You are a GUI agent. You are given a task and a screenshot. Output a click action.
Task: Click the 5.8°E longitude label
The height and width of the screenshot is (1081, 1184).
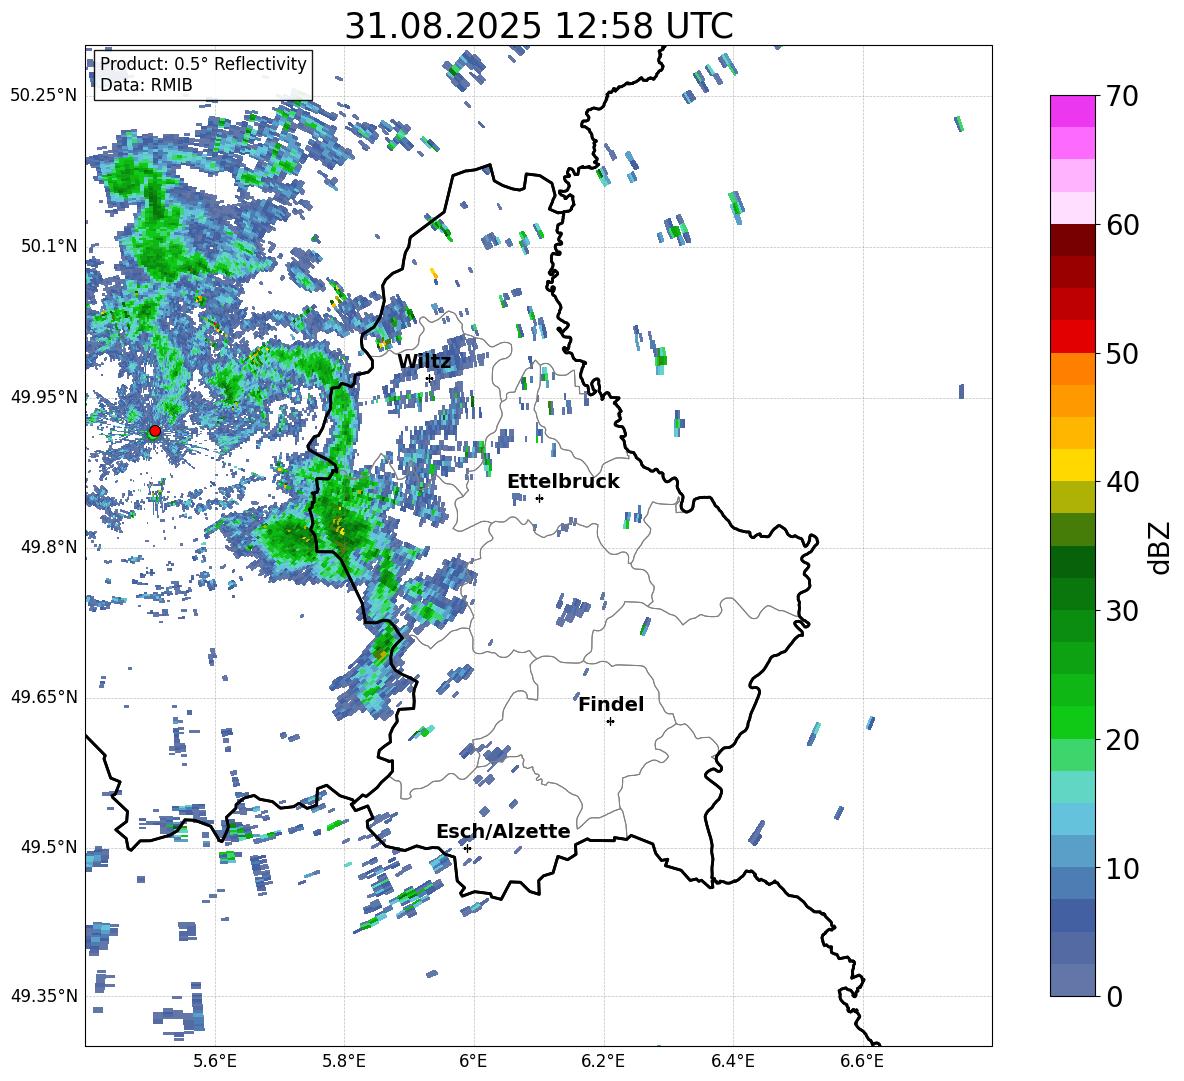point(344,1061)
